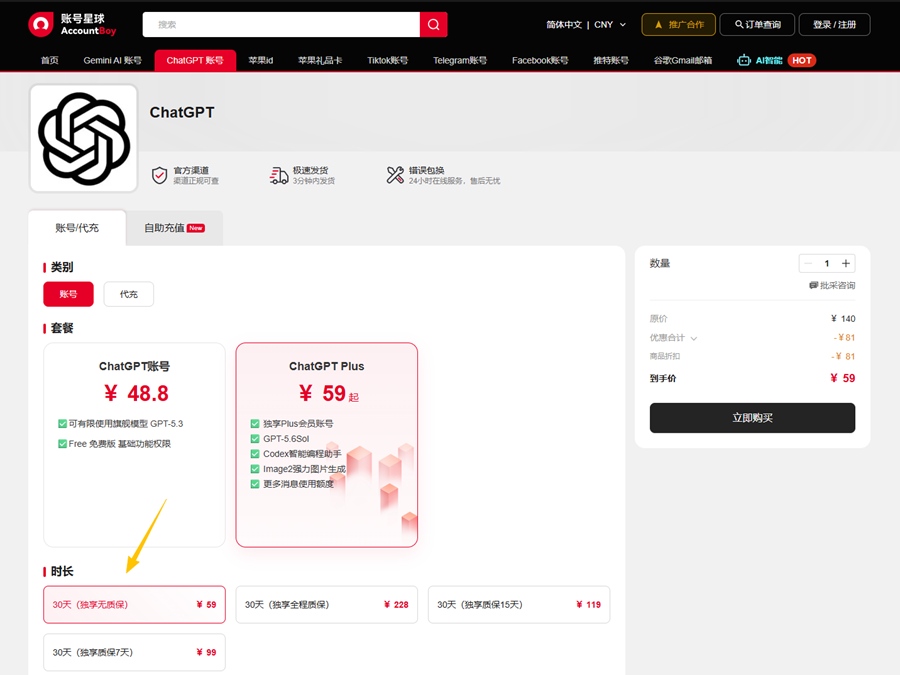Screen dimensions: 900x675
Task: Choose the ChatGPT账号 ¥48.8 plan card
Action: pos(134,445)
